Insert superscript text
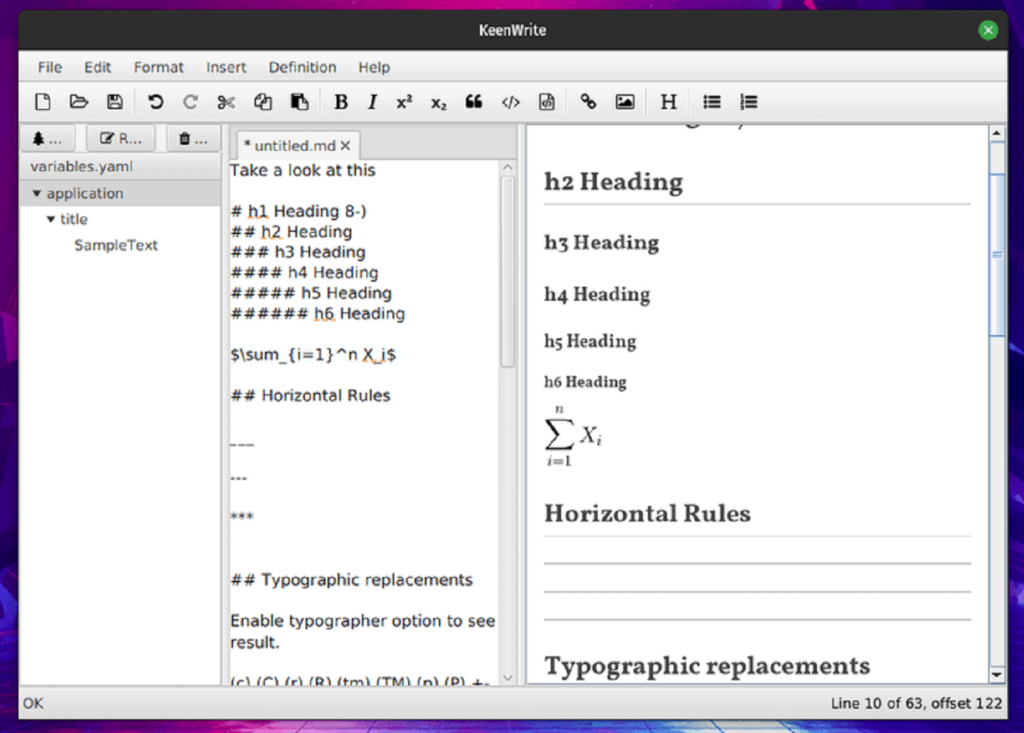Viewport: 1024px width, 733px height. [x=403, y=101]
